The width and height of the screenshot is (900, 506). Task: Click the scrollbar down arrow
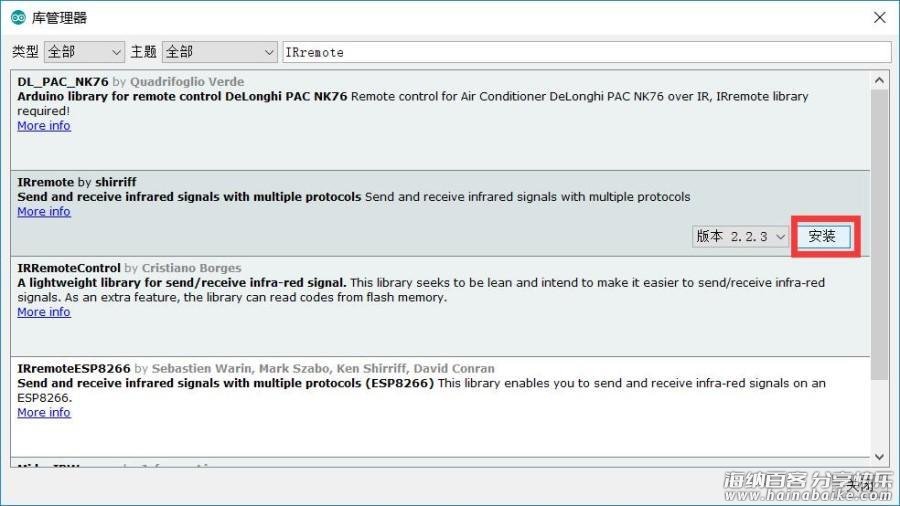click(879, 457)
